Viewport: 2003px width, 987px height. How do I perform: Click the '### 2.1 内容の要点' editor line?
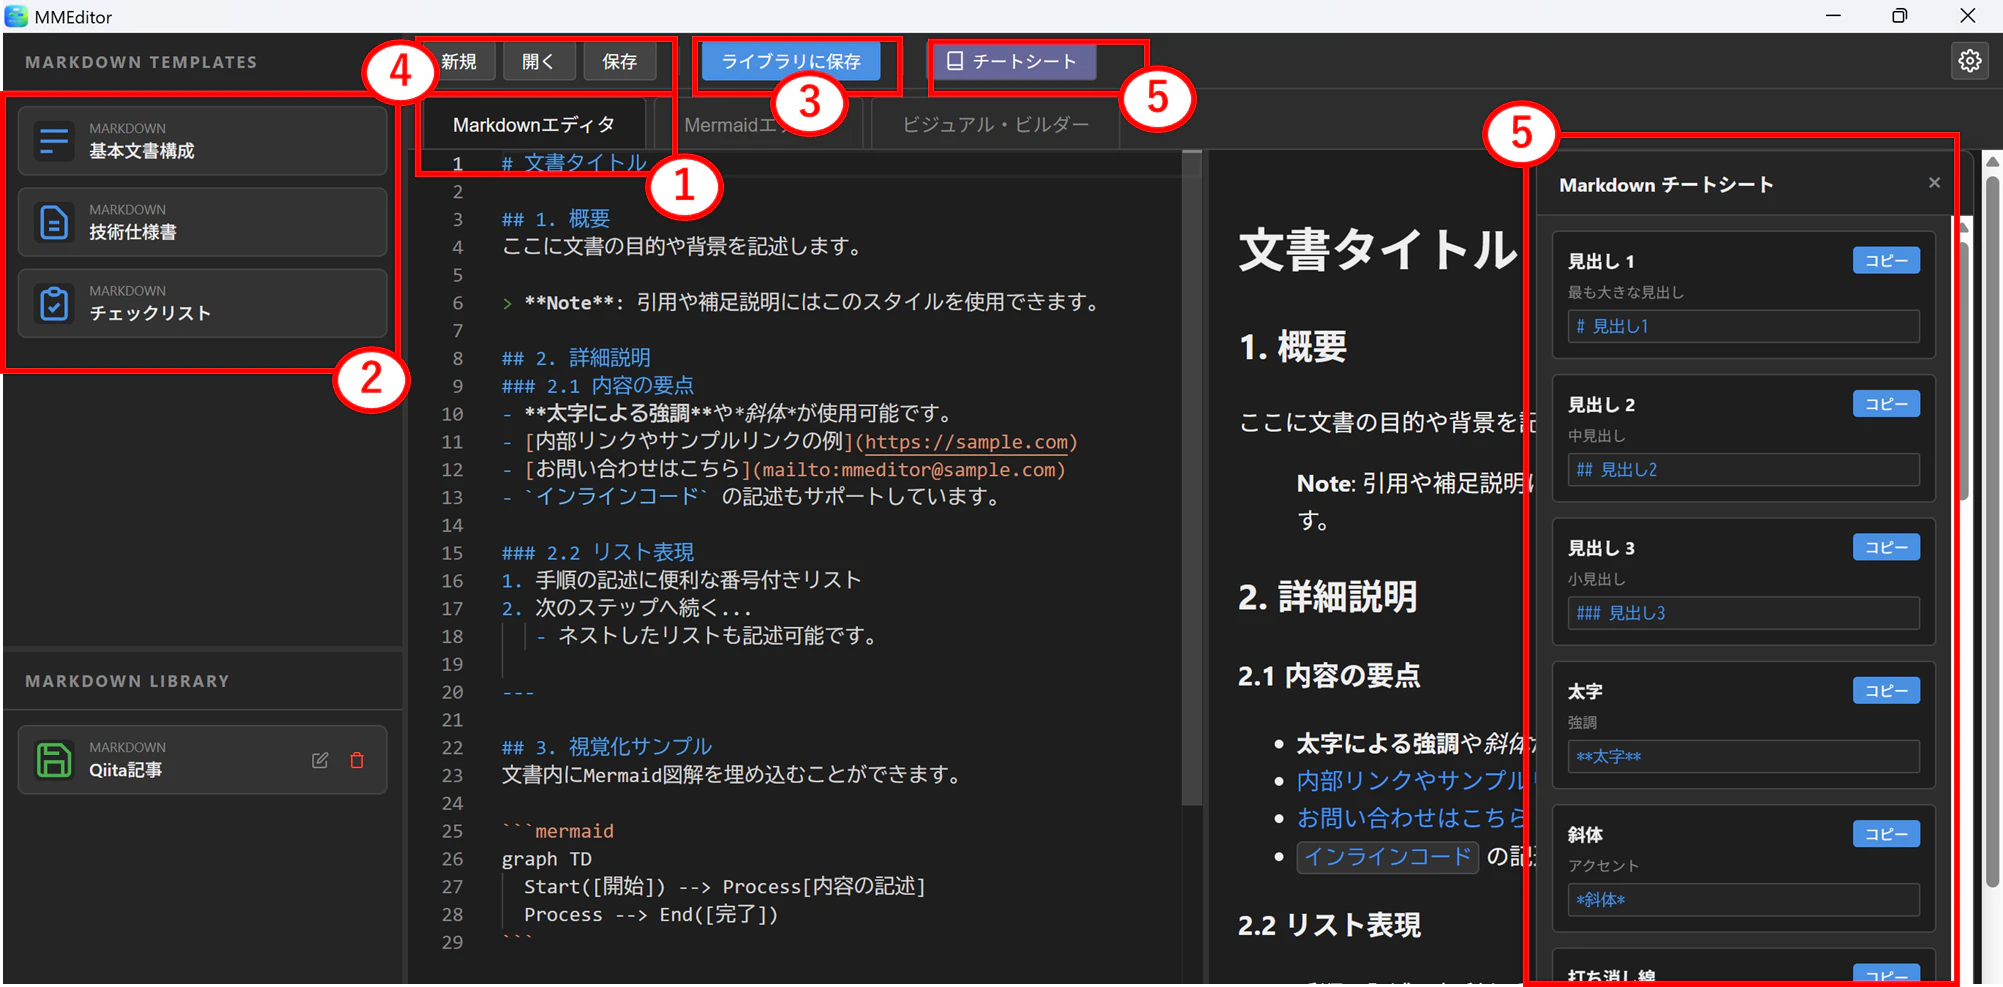597,386
